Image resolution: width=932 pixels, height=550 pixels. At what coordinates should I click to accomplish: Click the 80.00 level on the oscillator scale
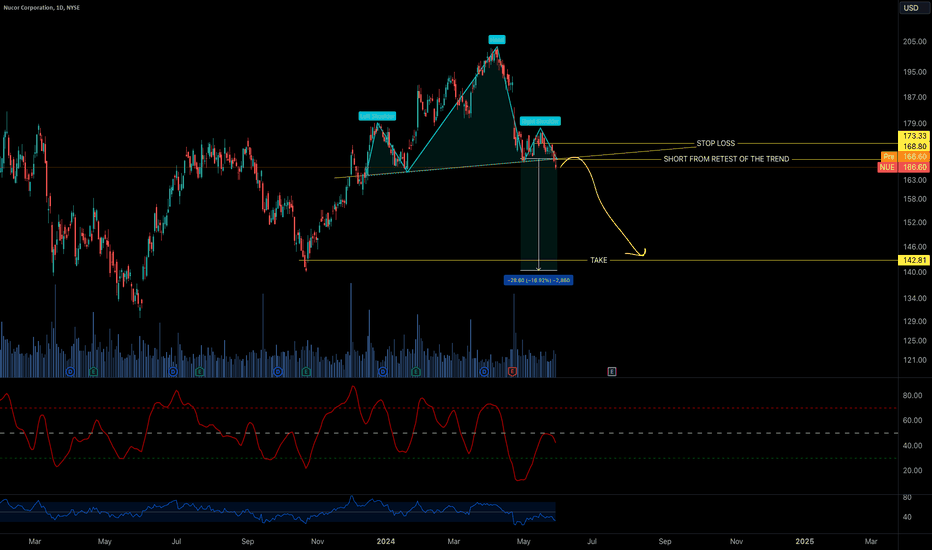[912, 395]
